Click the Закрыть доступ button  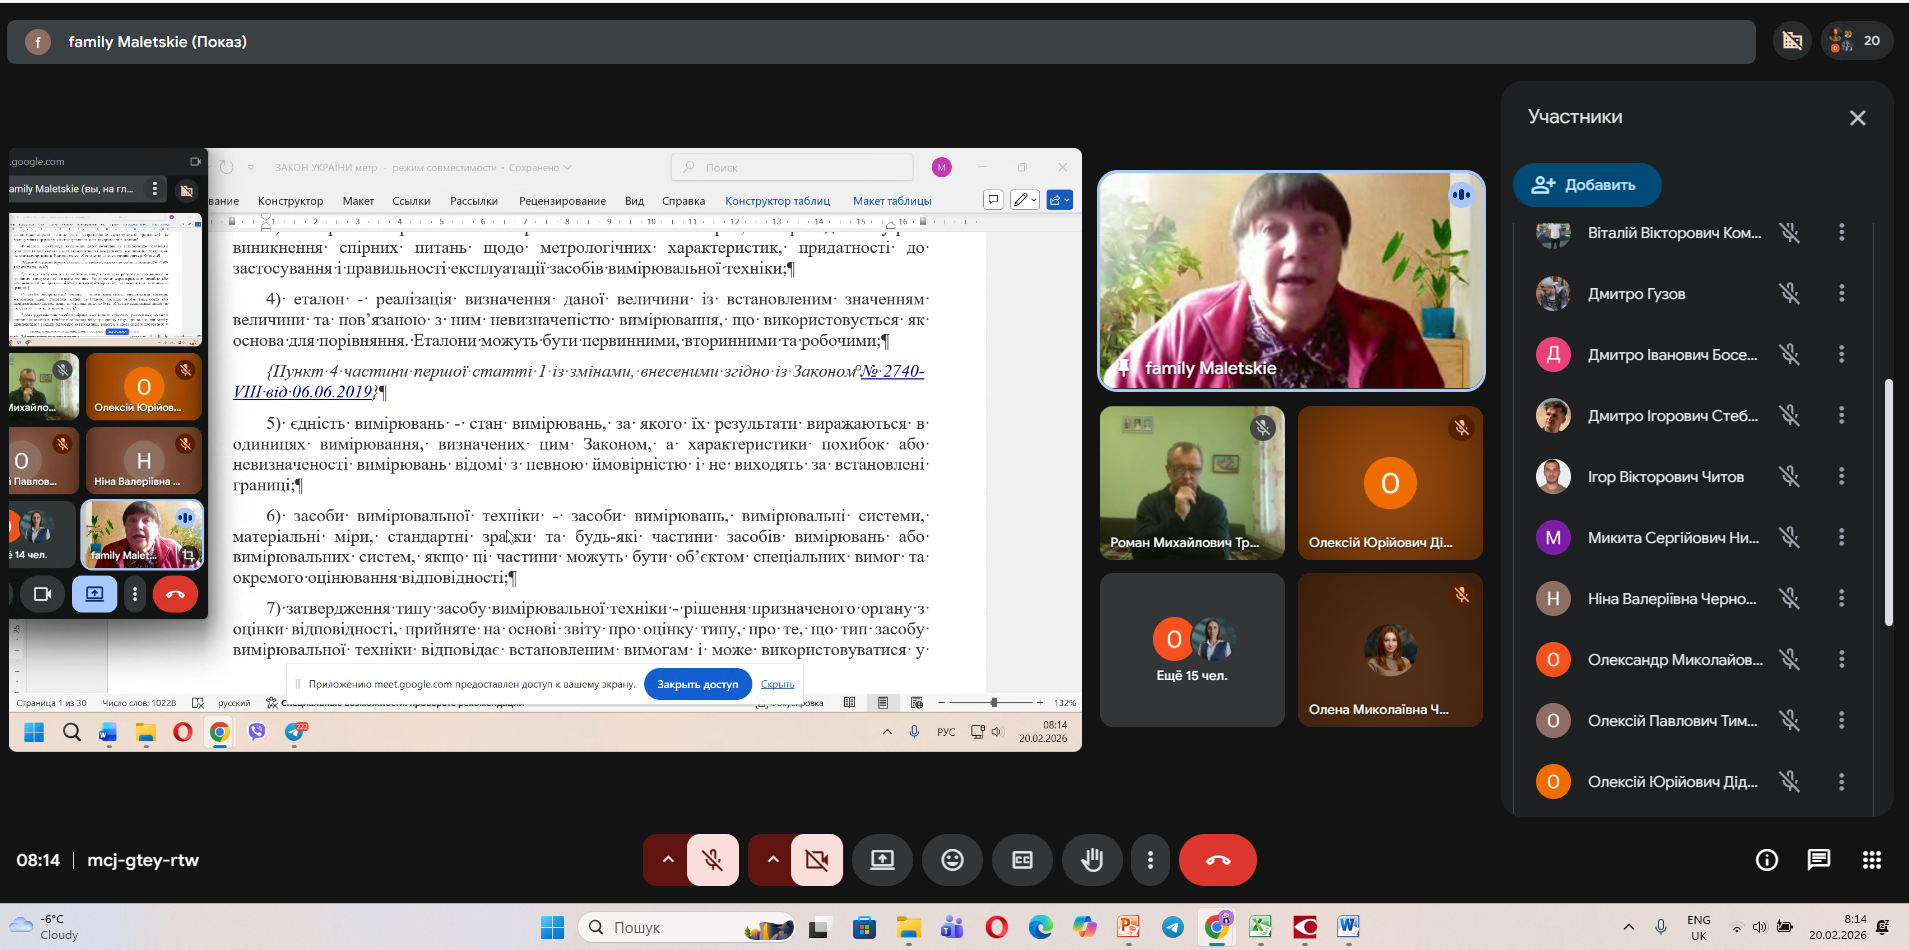click(697, 685)
